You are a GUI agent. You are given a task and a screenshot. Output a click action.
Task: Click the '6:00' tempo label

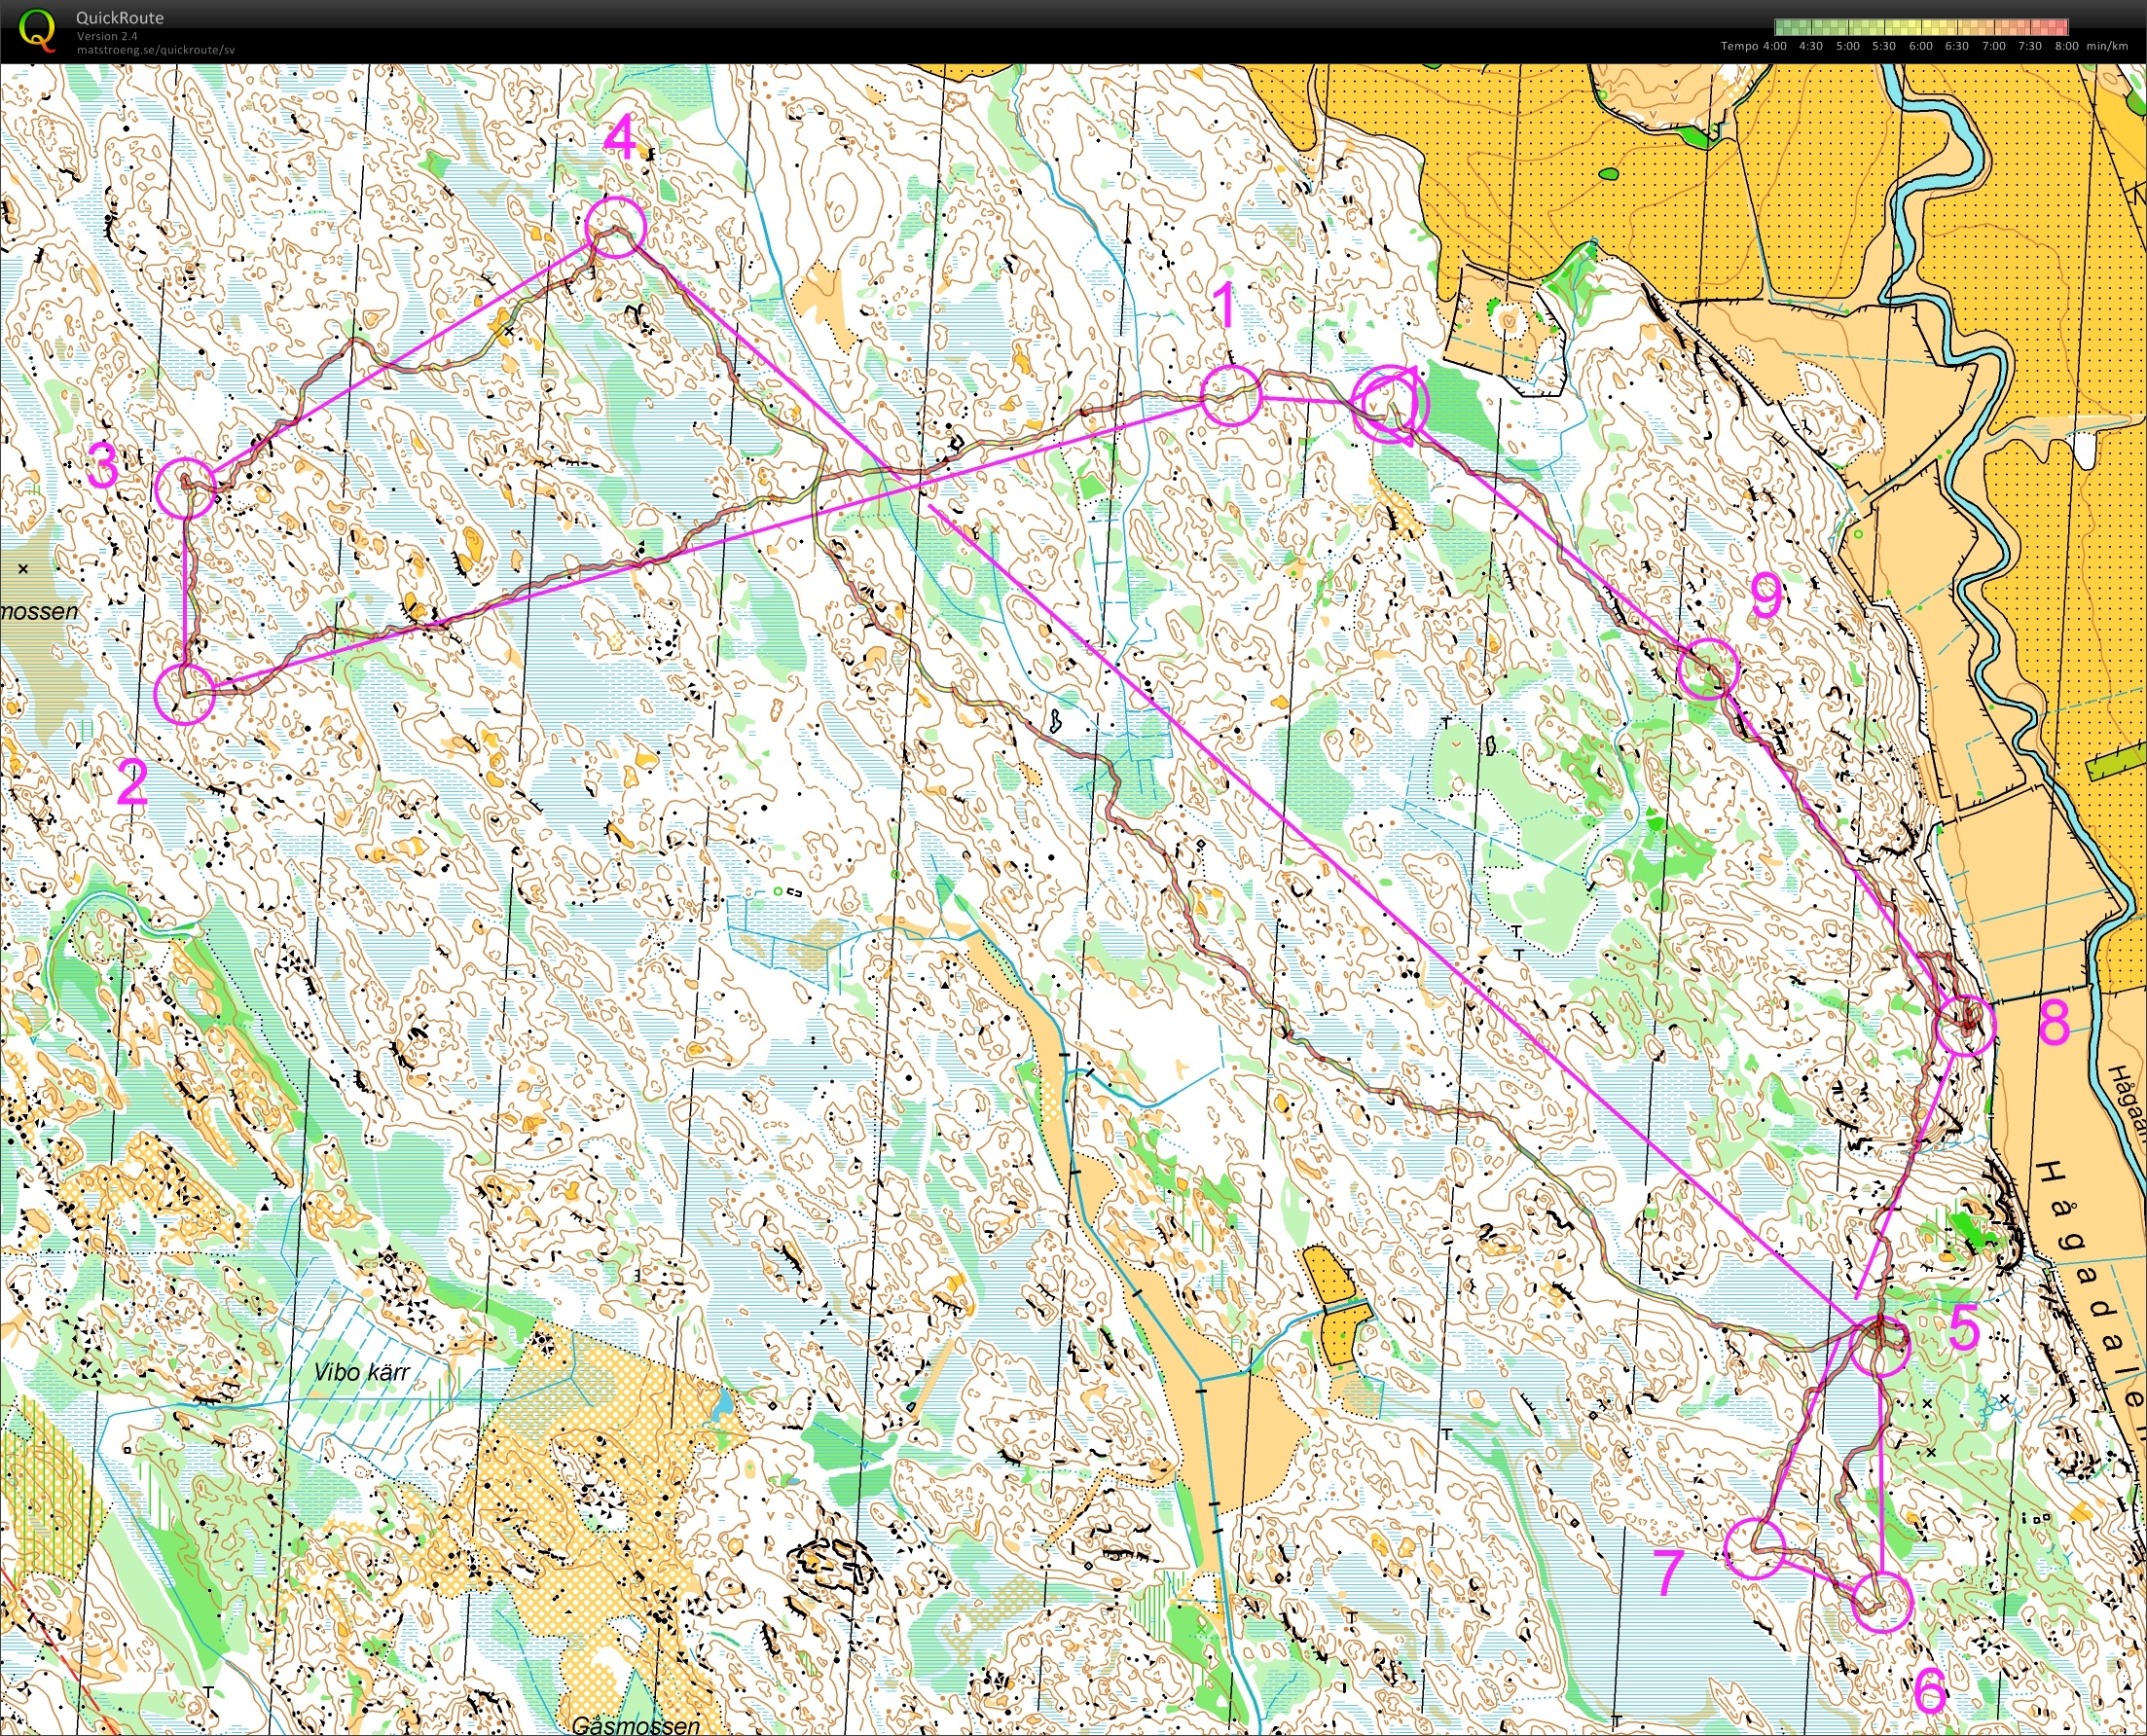click(1921, 46)
